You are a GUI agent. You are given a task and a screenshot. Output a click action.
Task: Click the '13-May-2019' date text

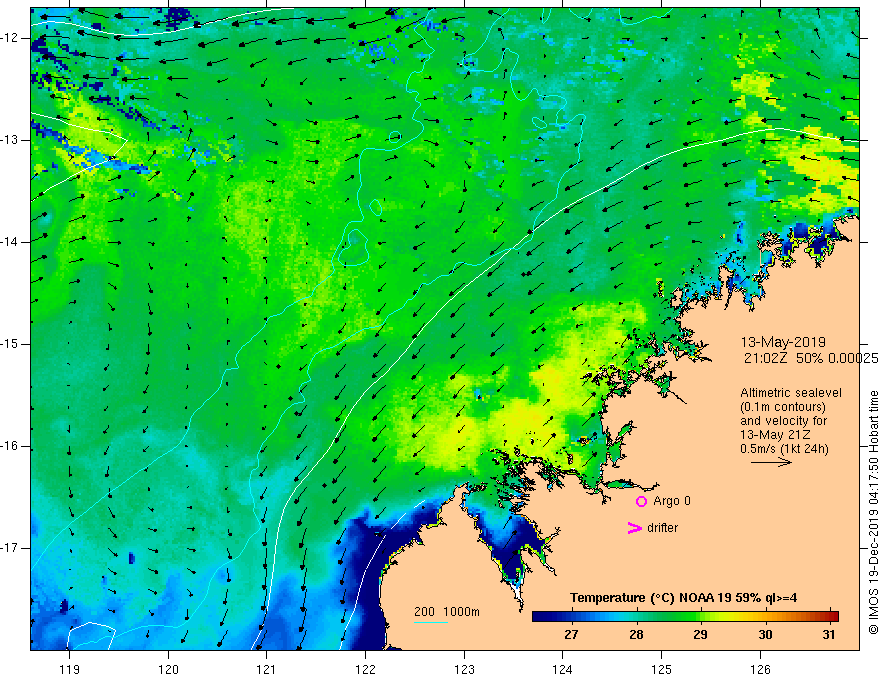(x=783, y=342)
